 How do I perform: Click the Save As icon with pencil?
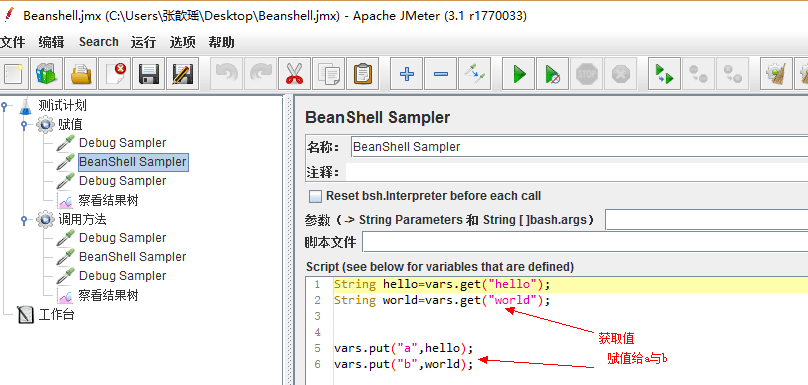[183, 74]
